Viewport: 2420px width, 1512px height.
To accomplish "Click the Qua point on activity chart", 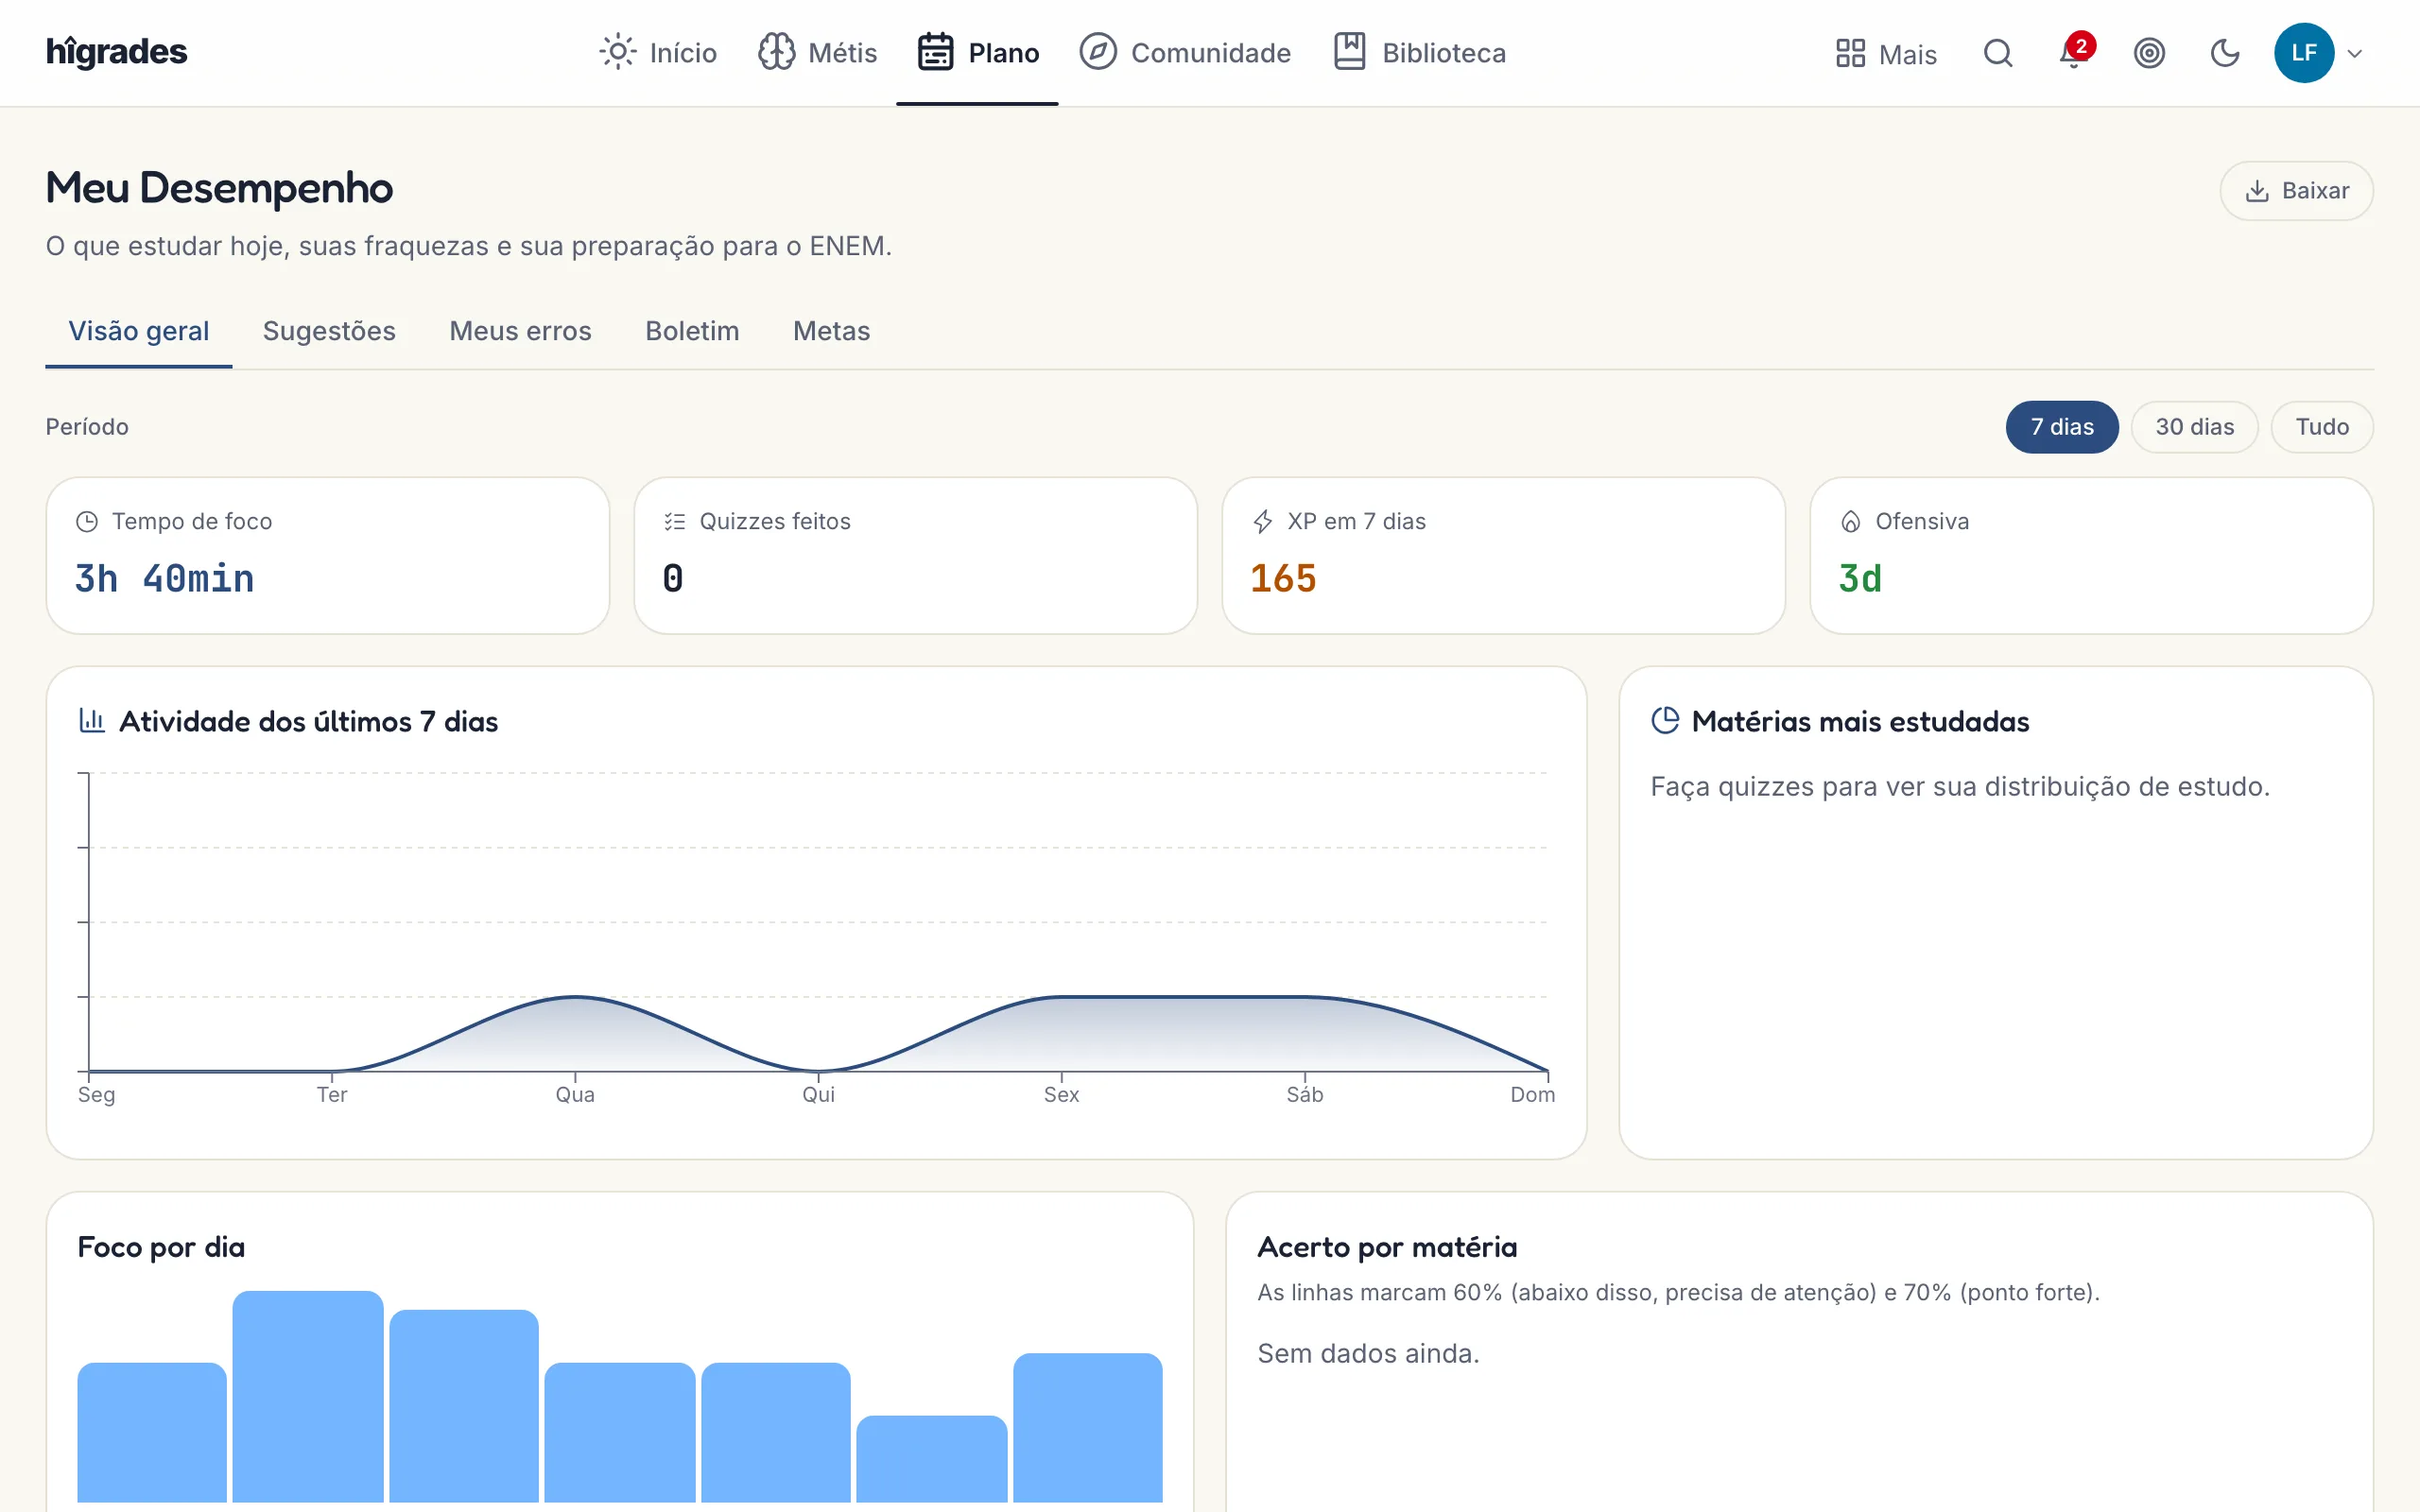I will 575,997.
